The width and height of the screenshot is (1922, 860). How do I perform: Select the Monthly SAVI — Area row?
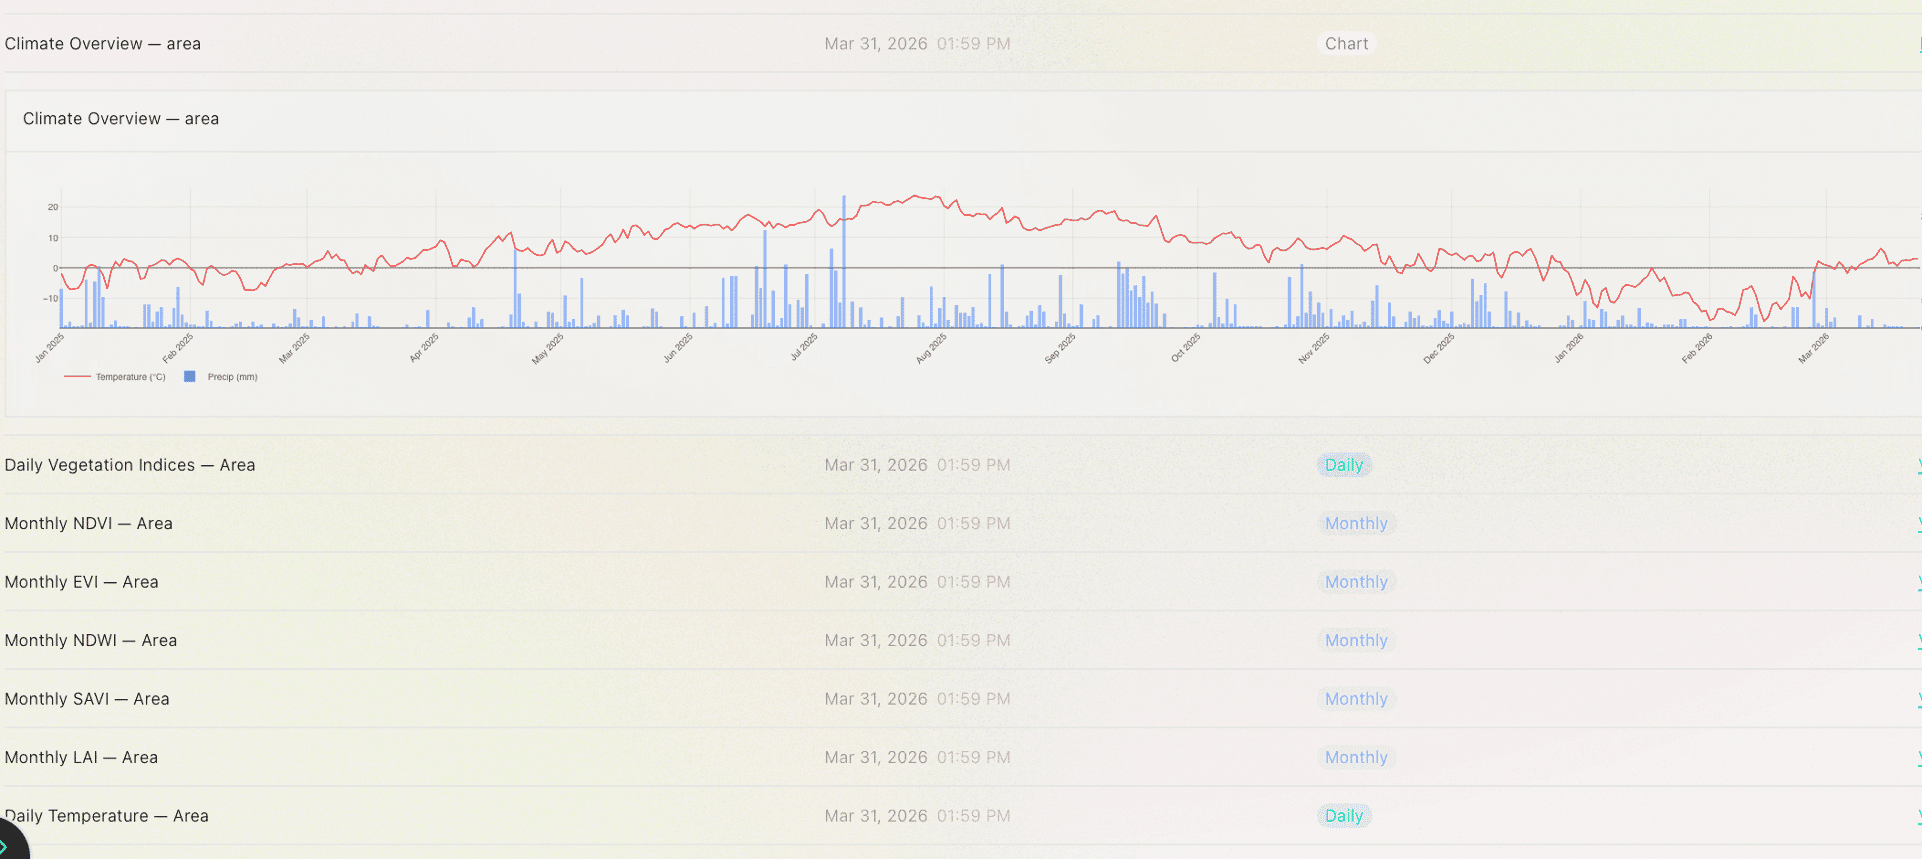(x=87, y=699)
